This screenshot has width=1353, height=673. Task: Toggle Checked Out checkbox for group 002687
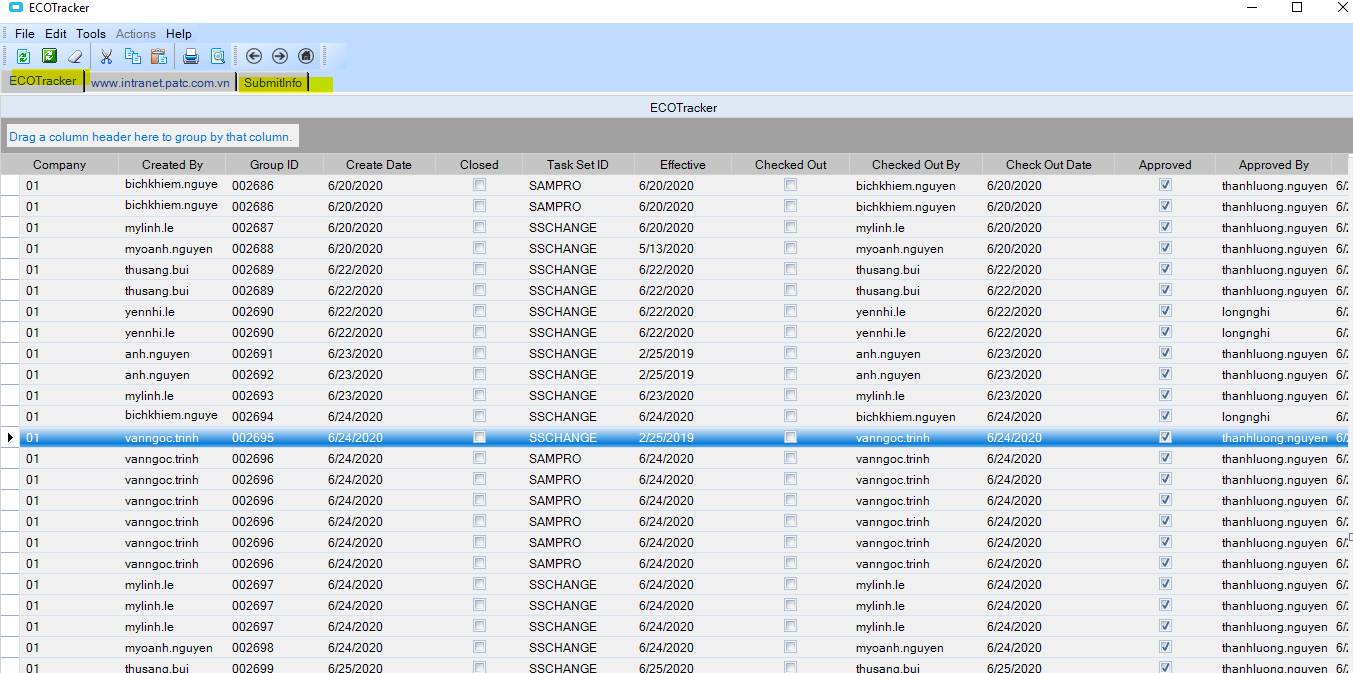tap(791, 227)
